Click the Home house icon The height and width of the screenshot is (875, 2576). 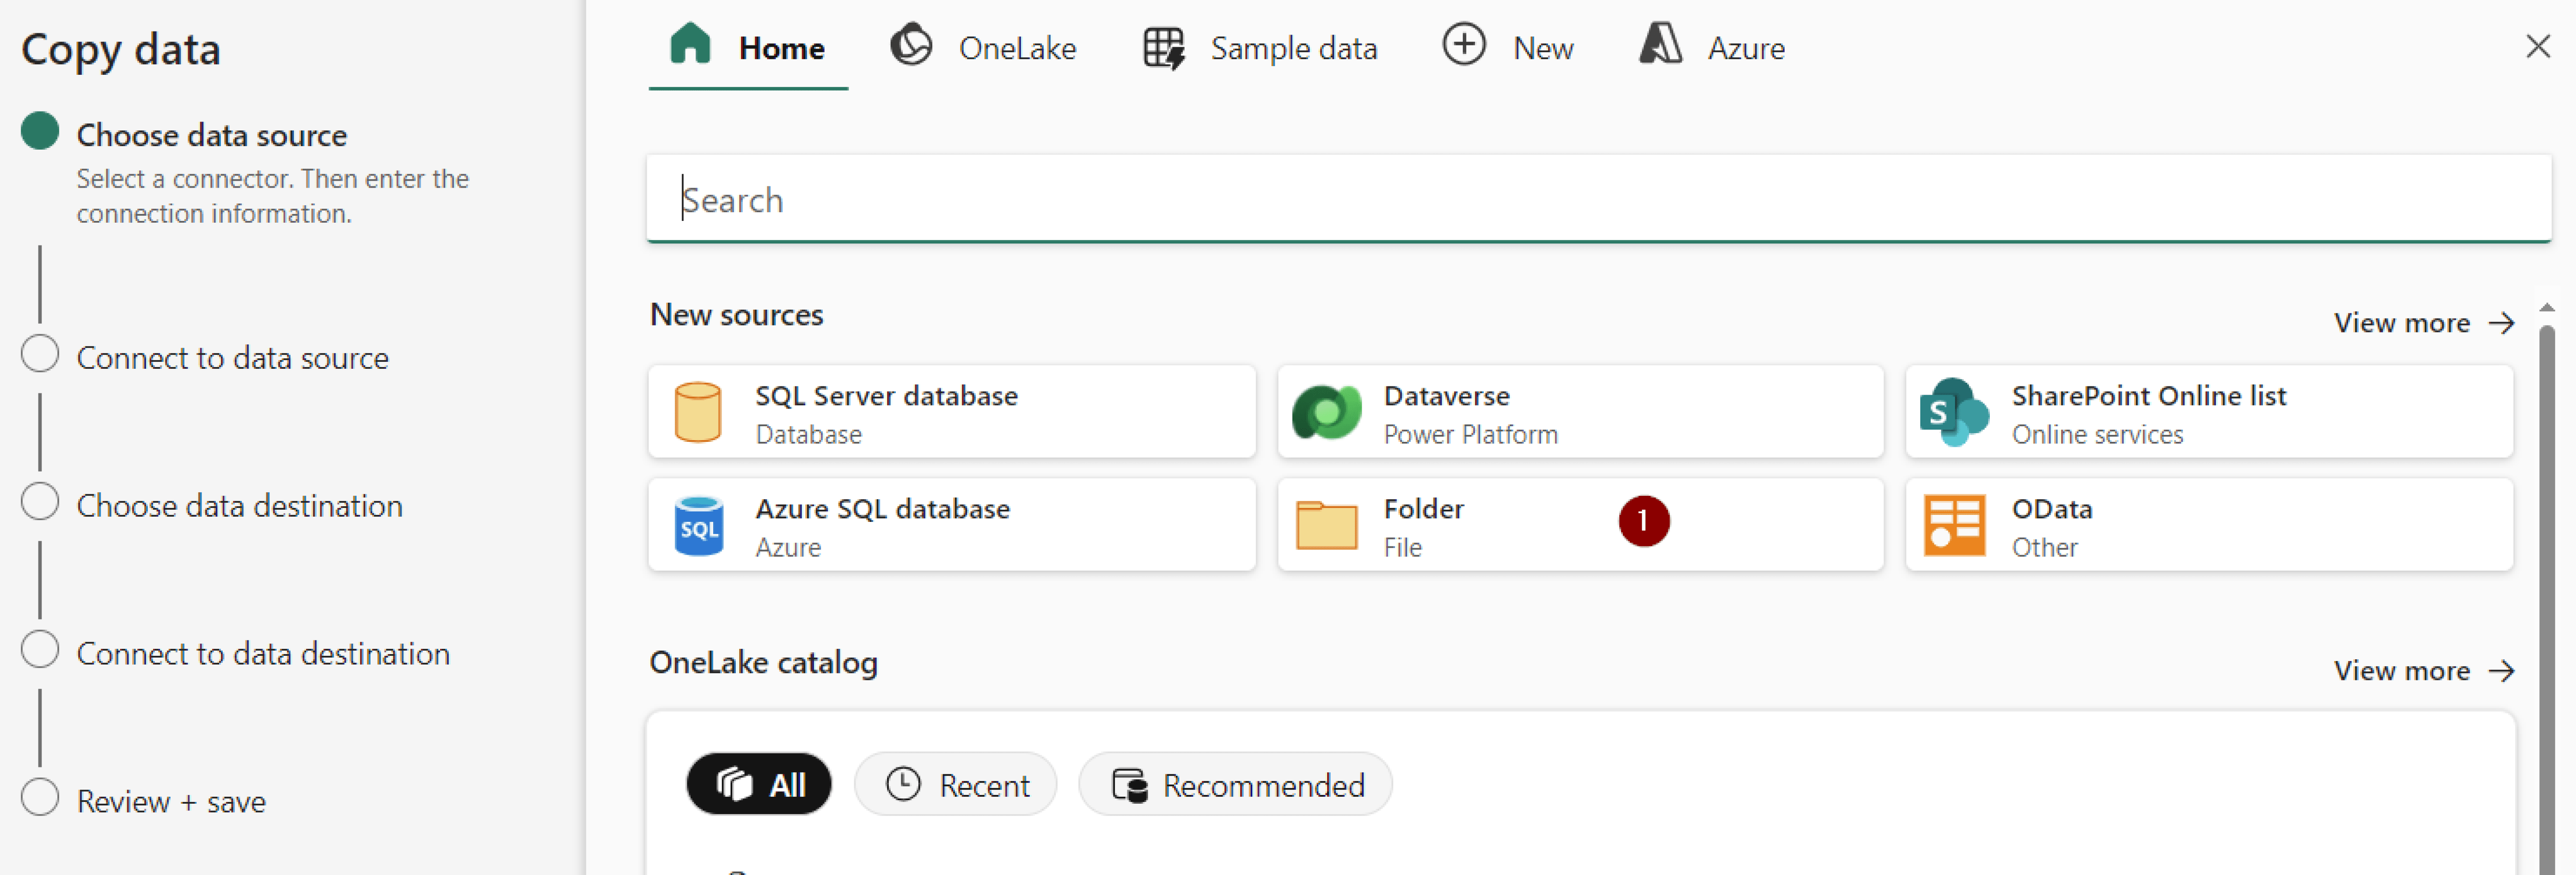coord(690,45)
